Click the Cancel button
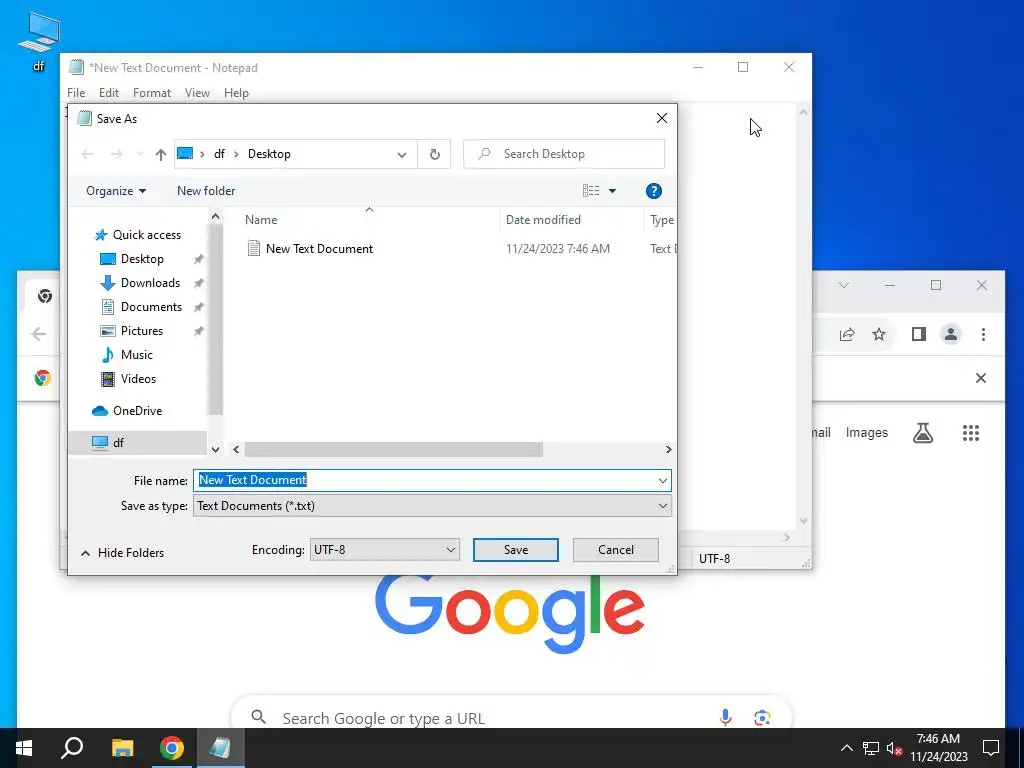 coord(615,550)
